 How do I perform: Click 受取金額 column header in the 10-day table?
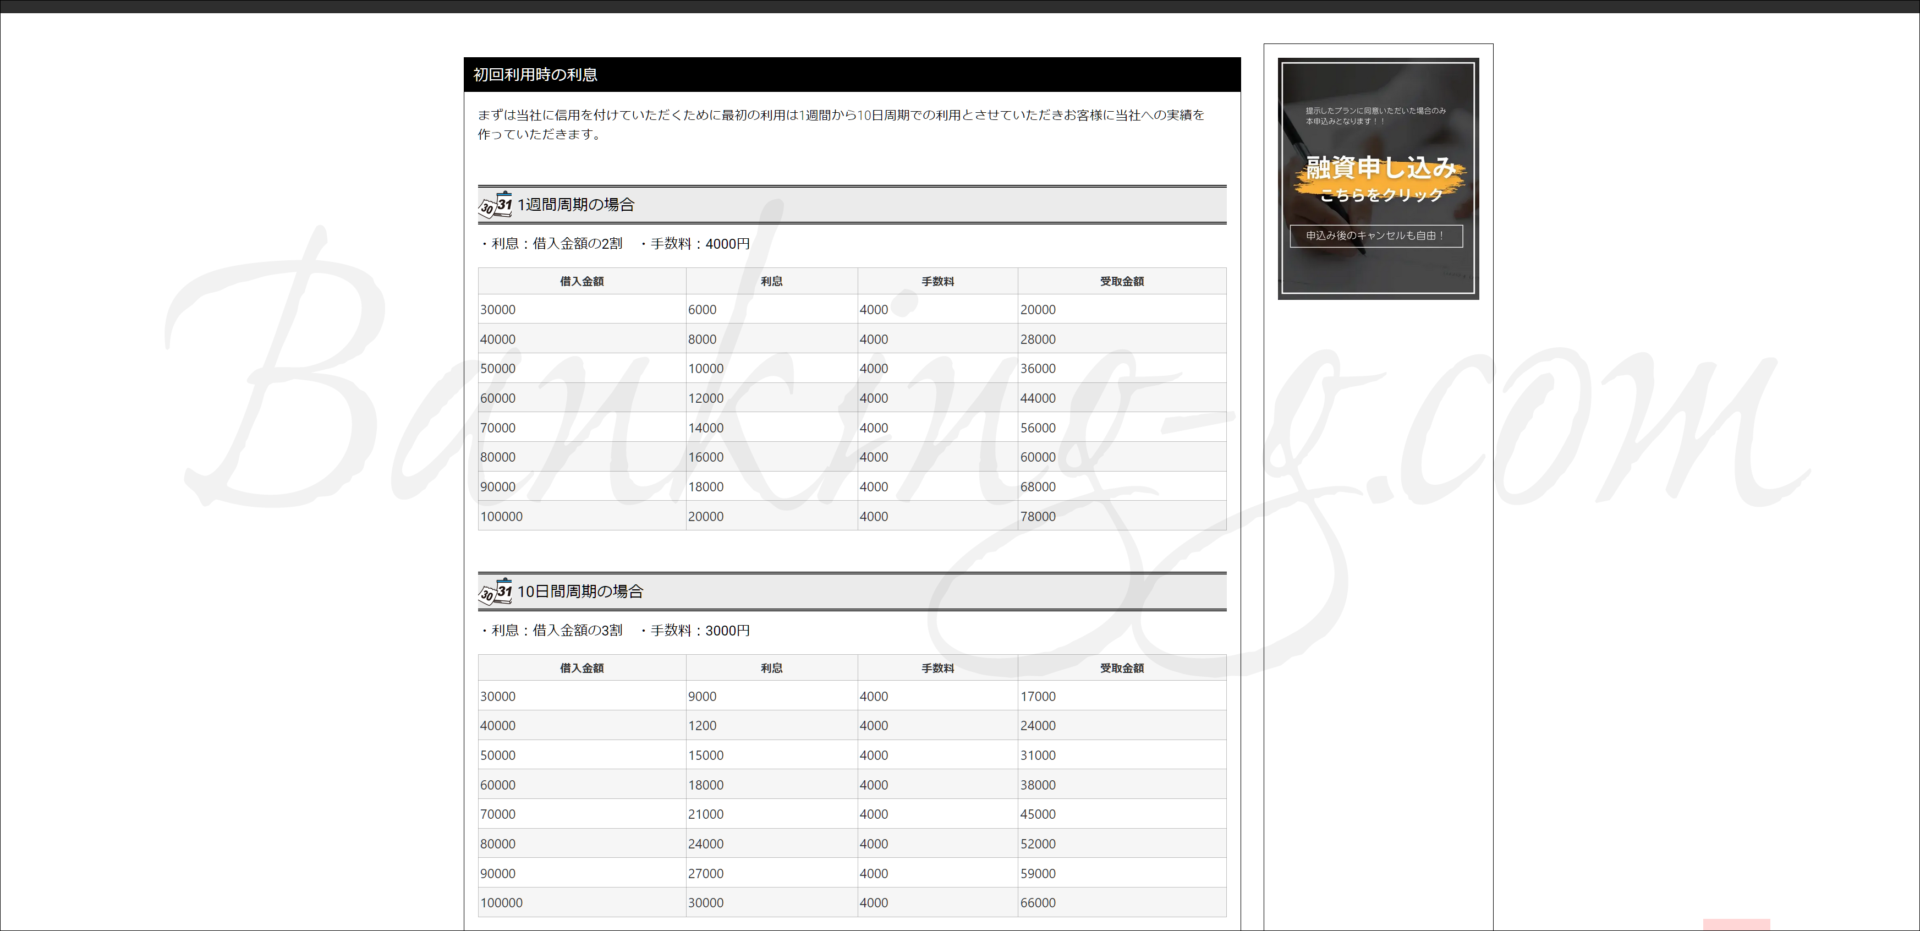(1121, 668)
